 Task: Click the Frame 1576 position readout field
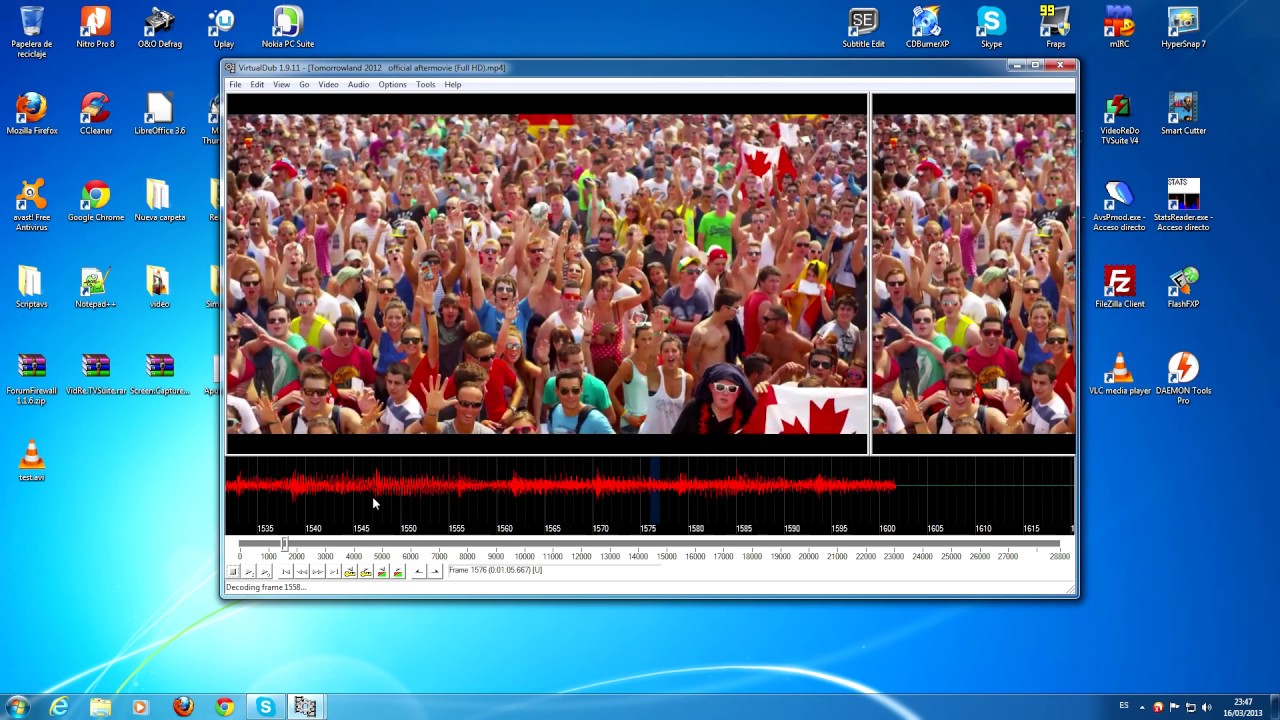pyautogui.click(x=553, y=571)
